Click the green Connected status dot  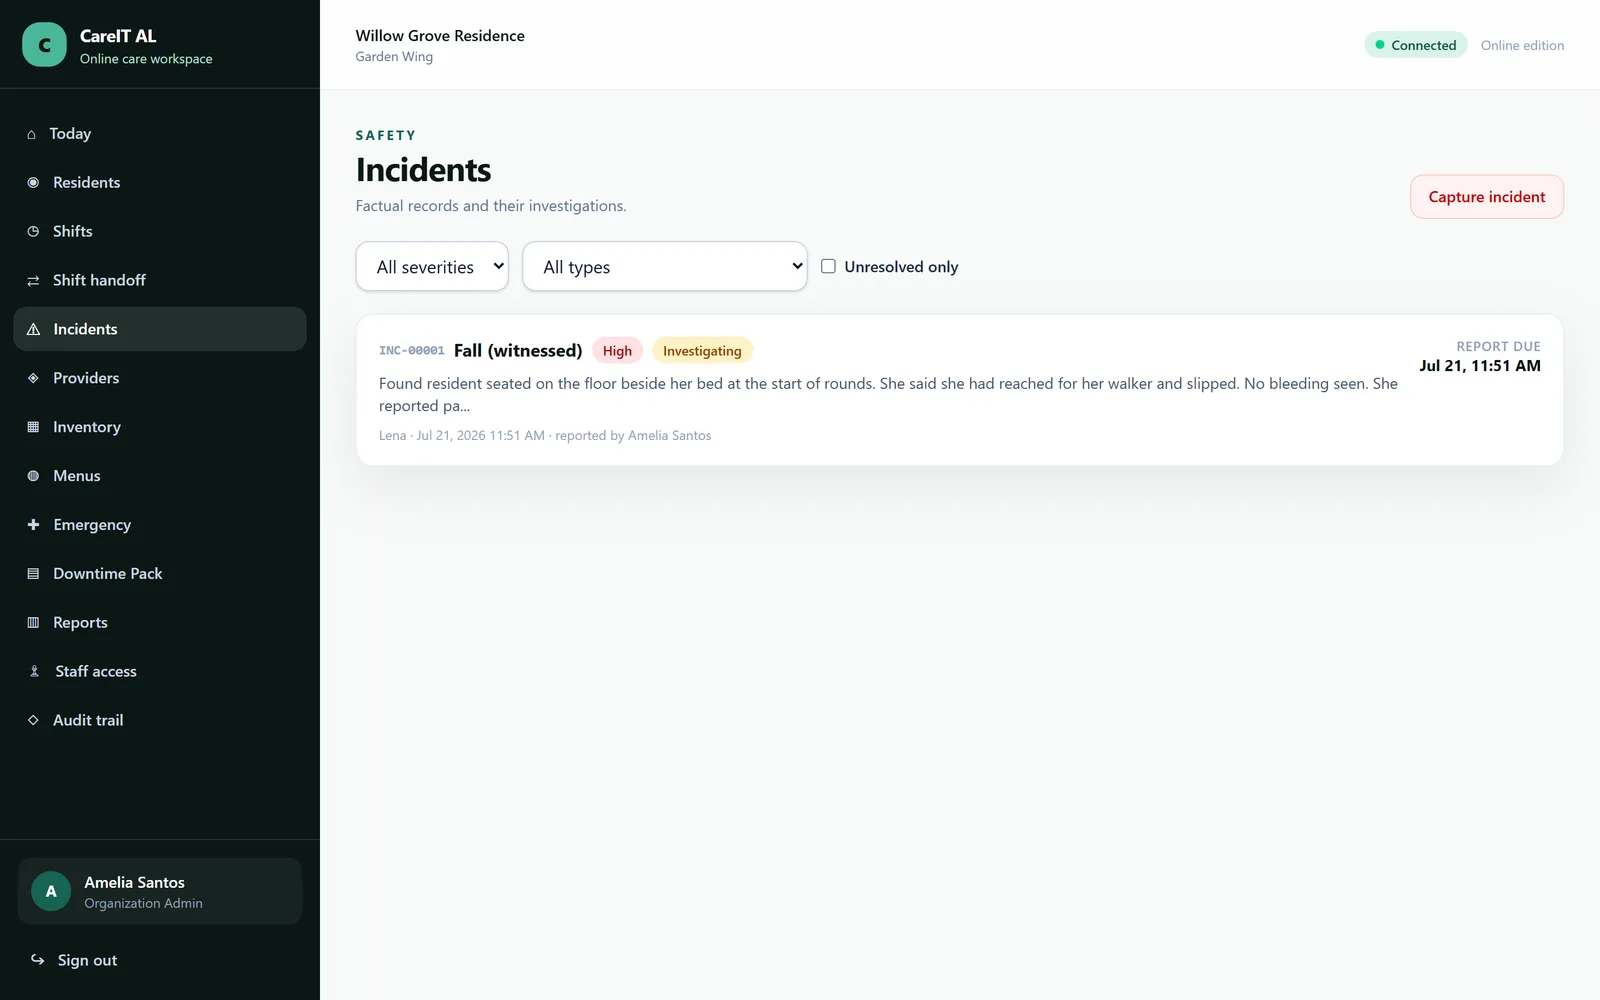tap(1380, 45)
